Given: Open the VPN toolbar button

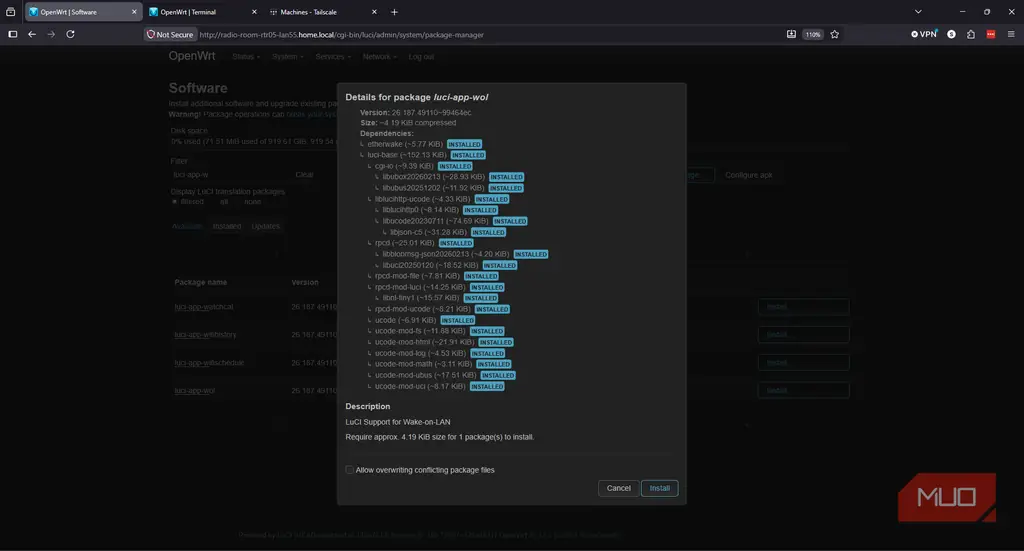Looking at the screenshot, I should tap(923, 35).
